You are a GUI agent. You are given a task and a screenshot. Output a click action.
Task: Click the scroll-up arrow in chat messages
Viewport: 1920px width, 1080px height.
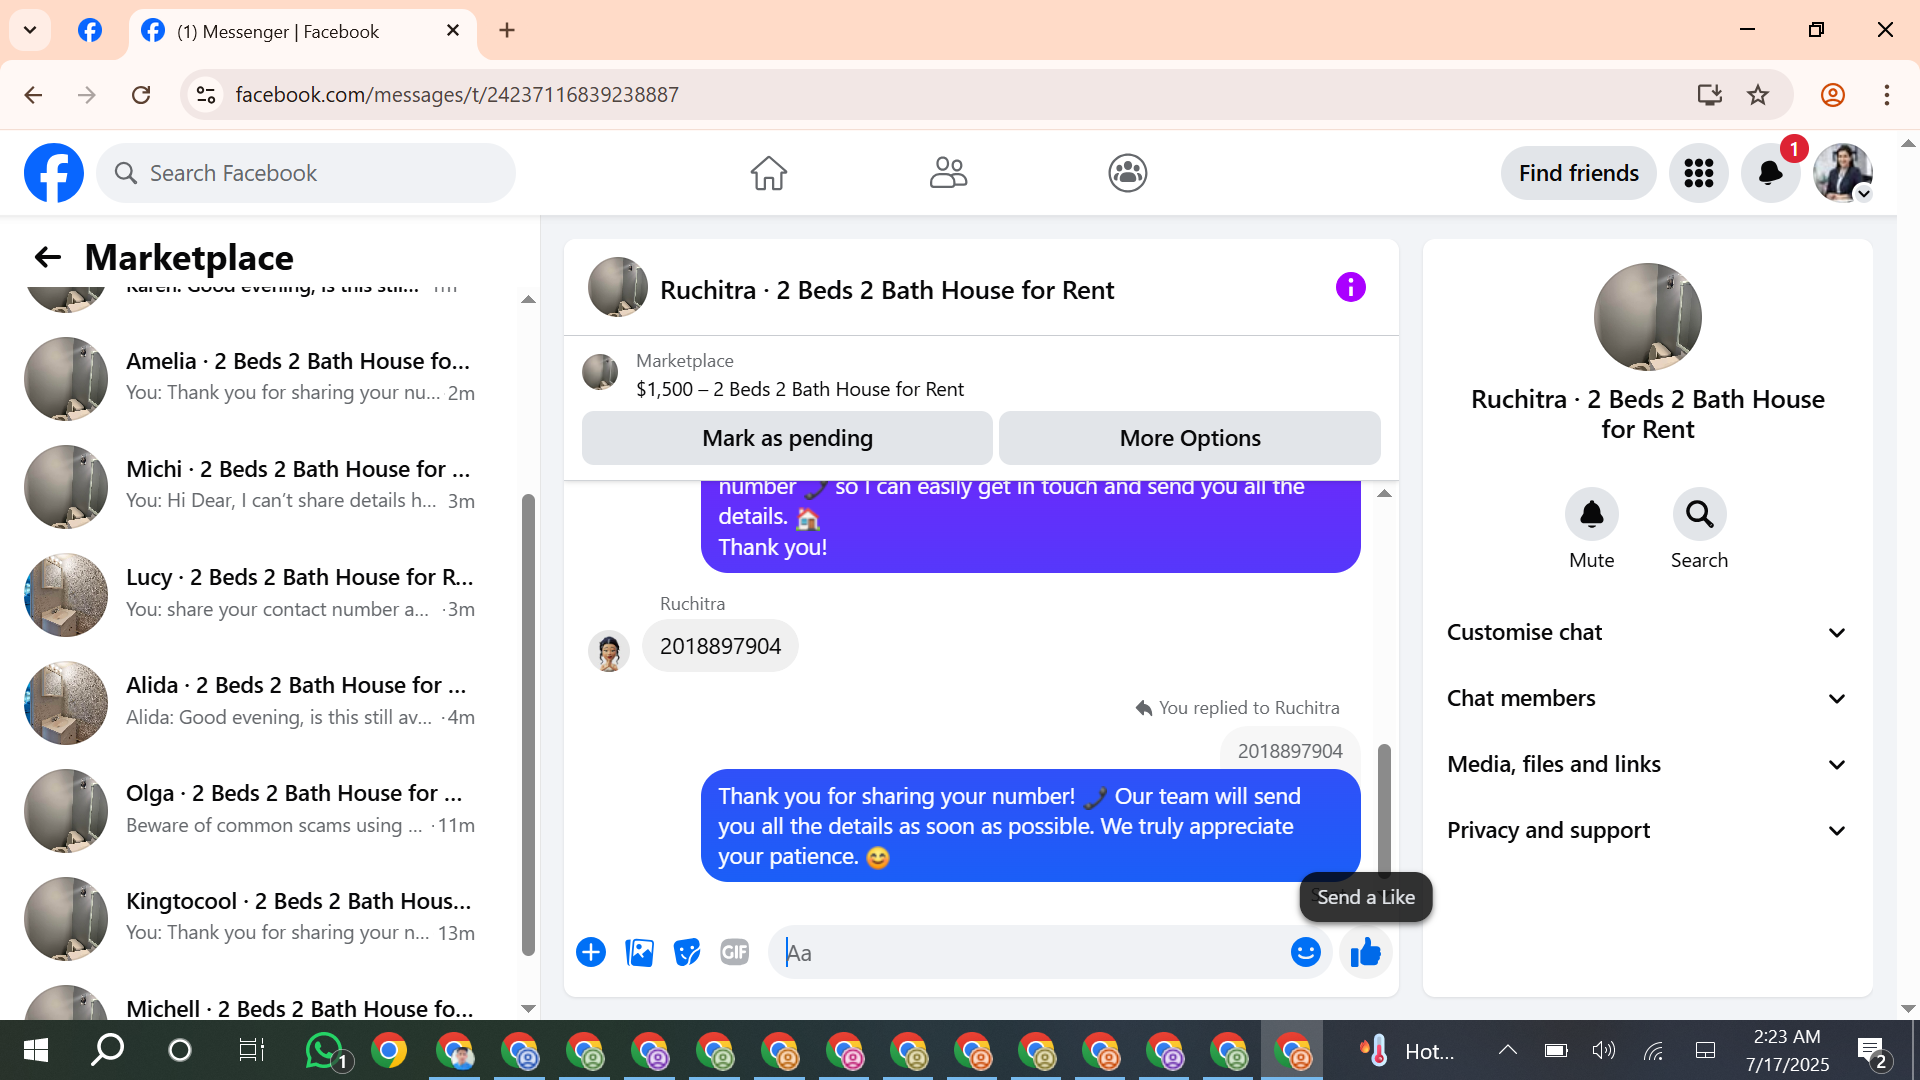(1384, 494)
